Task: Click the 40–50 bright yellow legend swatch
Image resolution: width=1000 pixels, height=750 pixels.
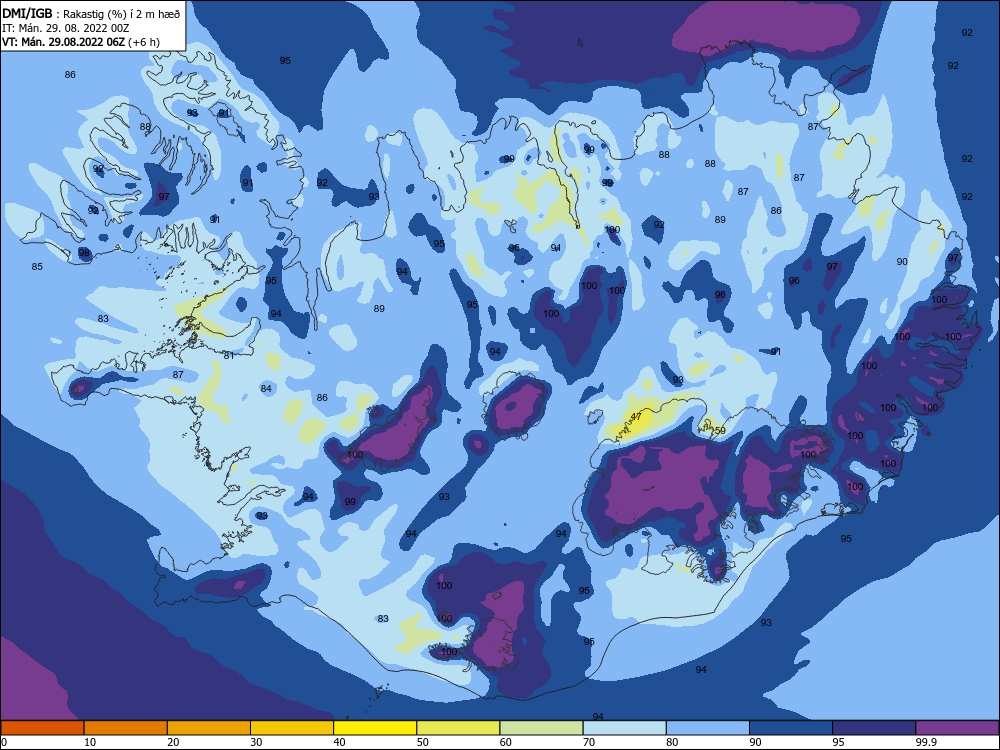Action: 375,728
